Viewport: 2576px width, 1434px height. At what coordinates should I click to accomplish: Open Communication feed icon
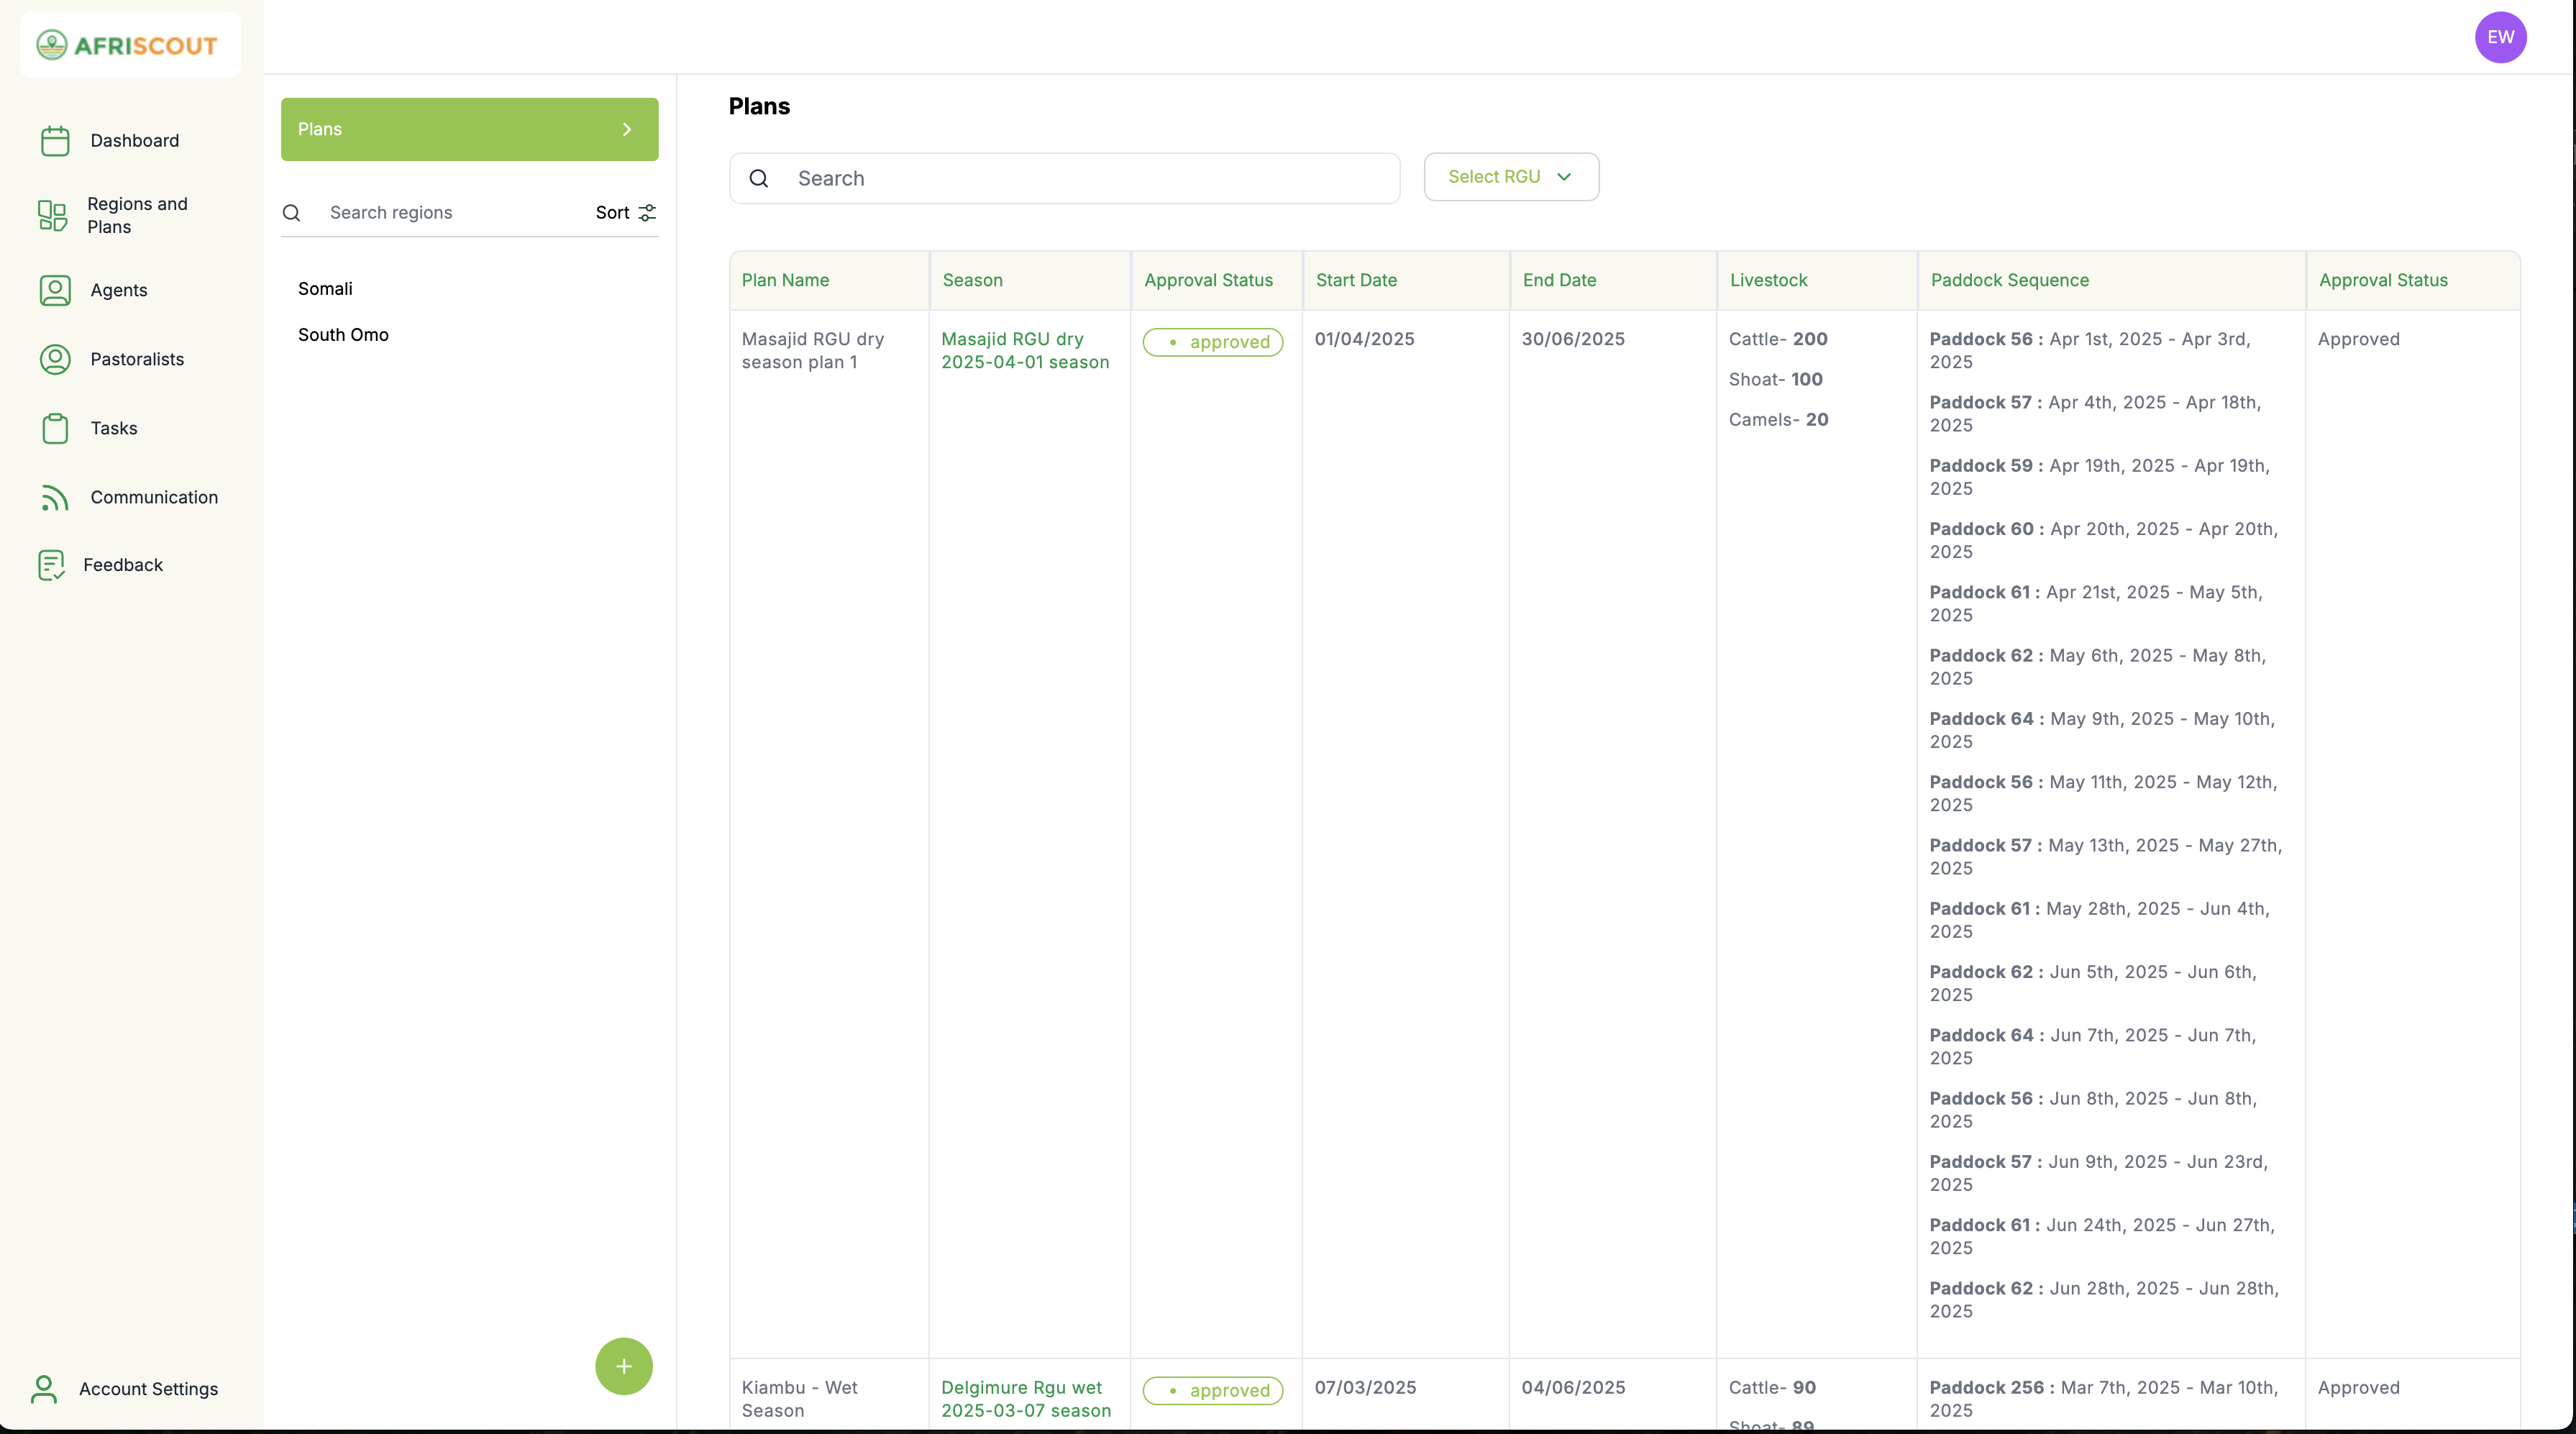tap(55, 497)
